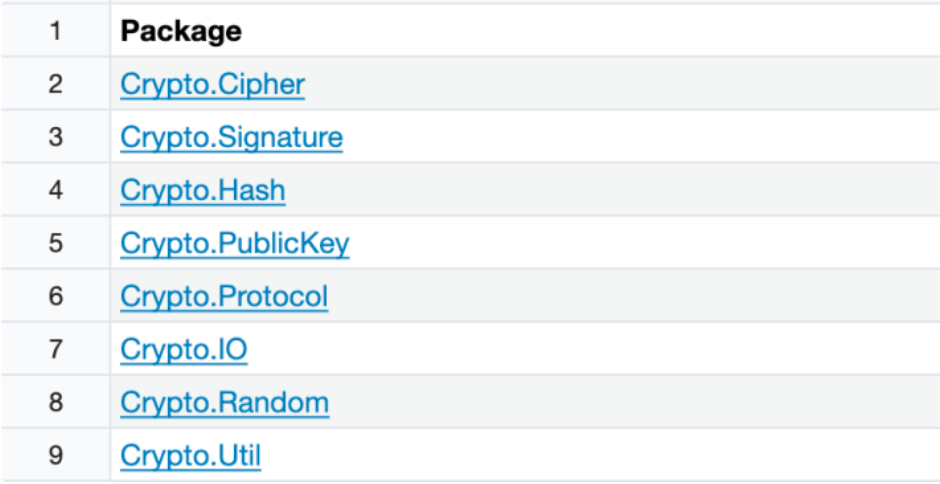Open the Crypto.Cipher link
This screenshot has width=940, height=484.
212,85
